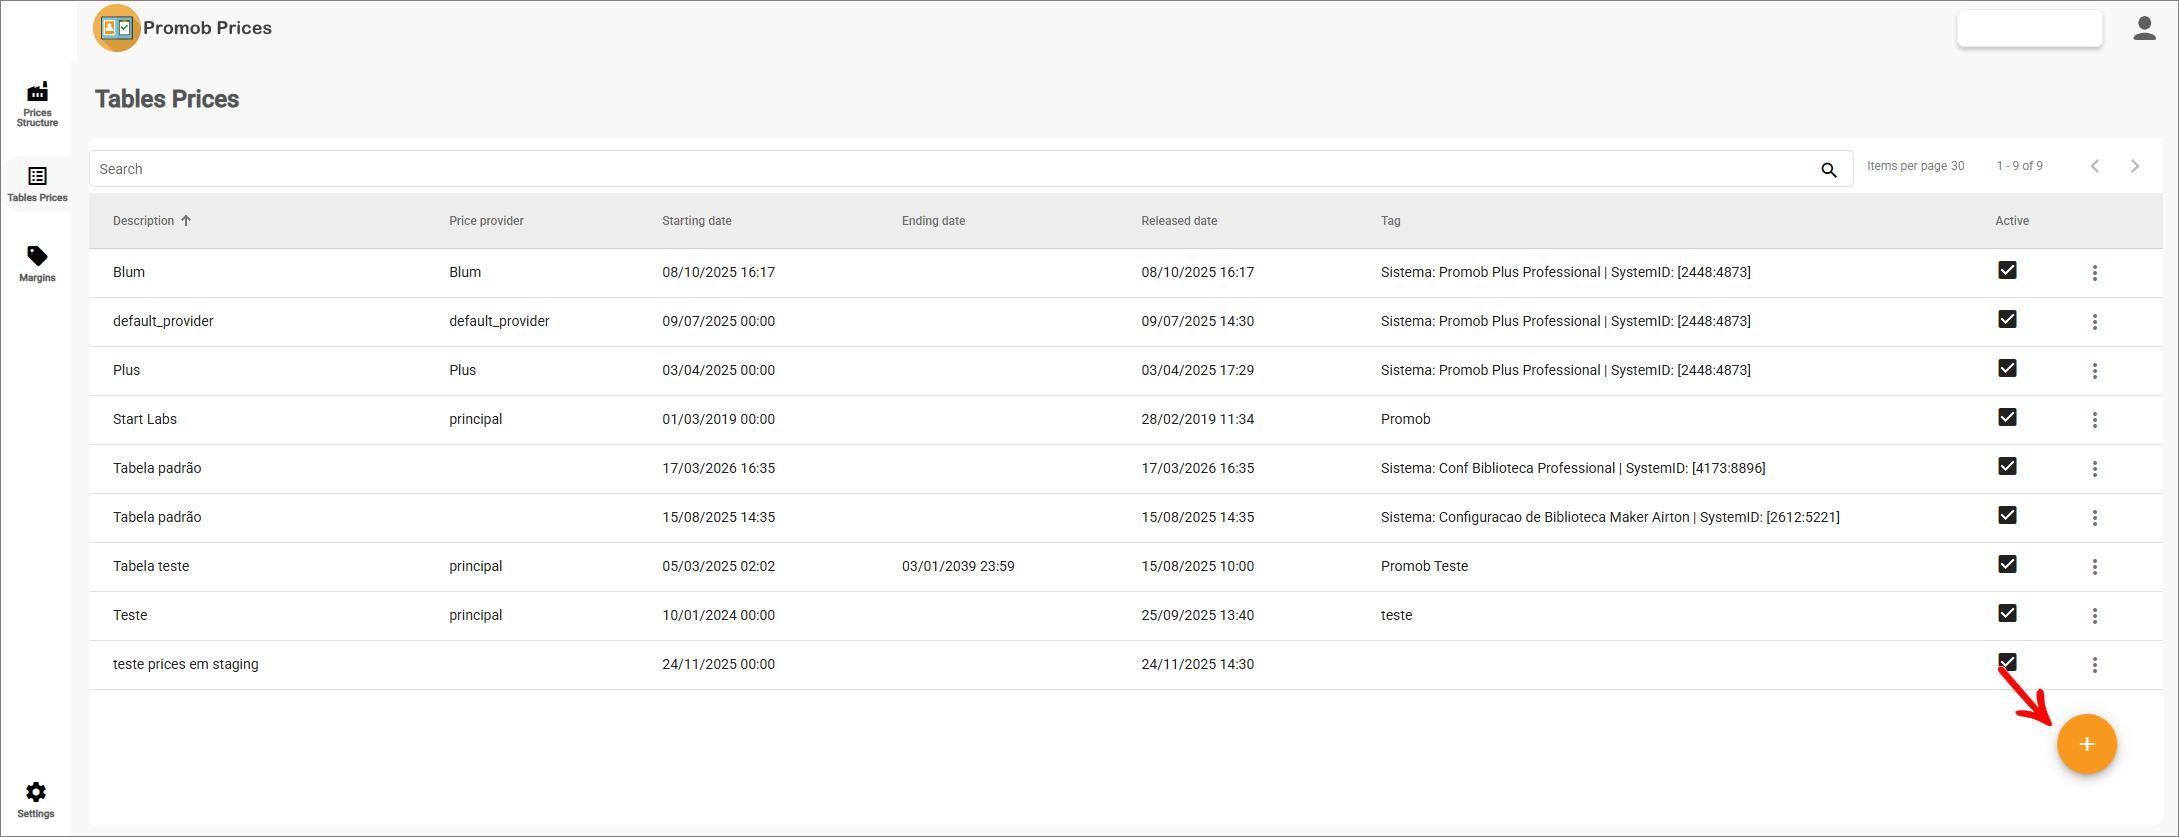This screenshot has width=2179, height=837.
Task: Open more options for Start Labs row
Action: pyautogui.click(x=2095, y=420)
